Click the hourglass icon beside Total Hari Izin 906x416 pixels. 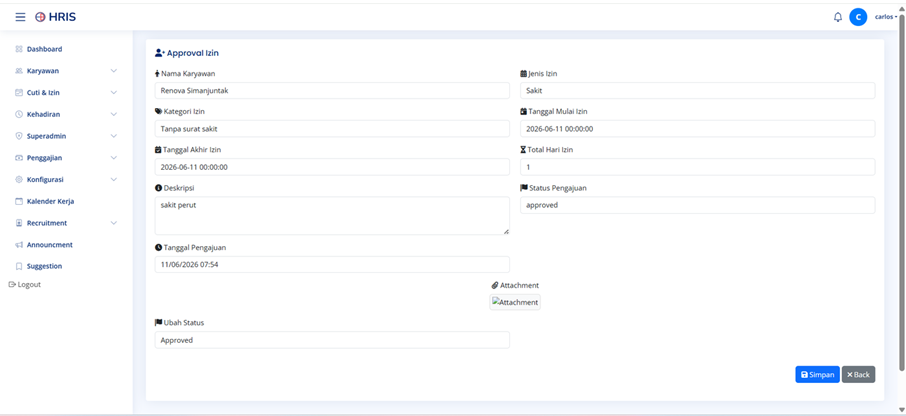pos(523,150)
